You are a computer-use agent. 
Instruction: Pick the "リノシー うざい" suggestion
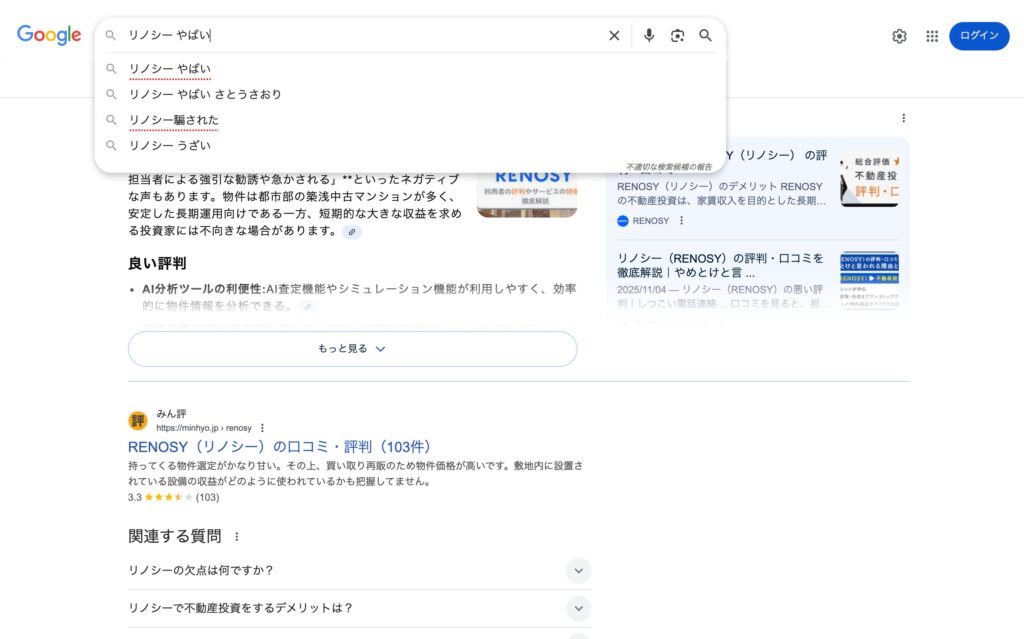click(x=169, y=146)
